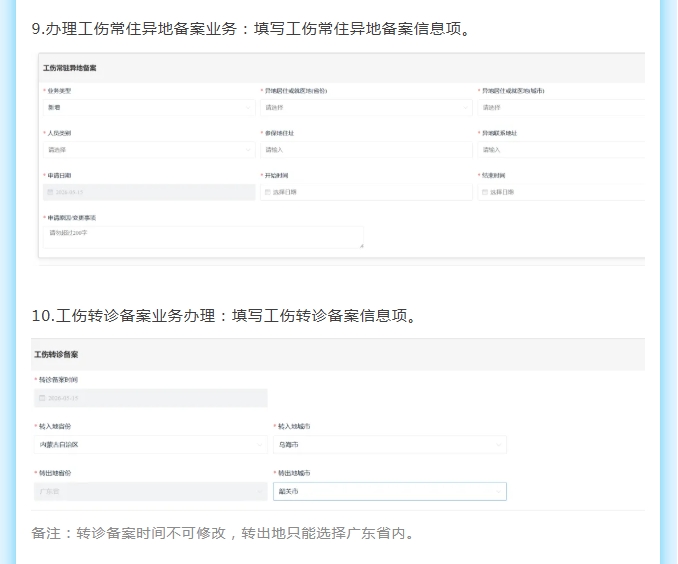The image size is (678, 564).
Task: Click the 转入地城市 field label
Action: coord(294,426)
